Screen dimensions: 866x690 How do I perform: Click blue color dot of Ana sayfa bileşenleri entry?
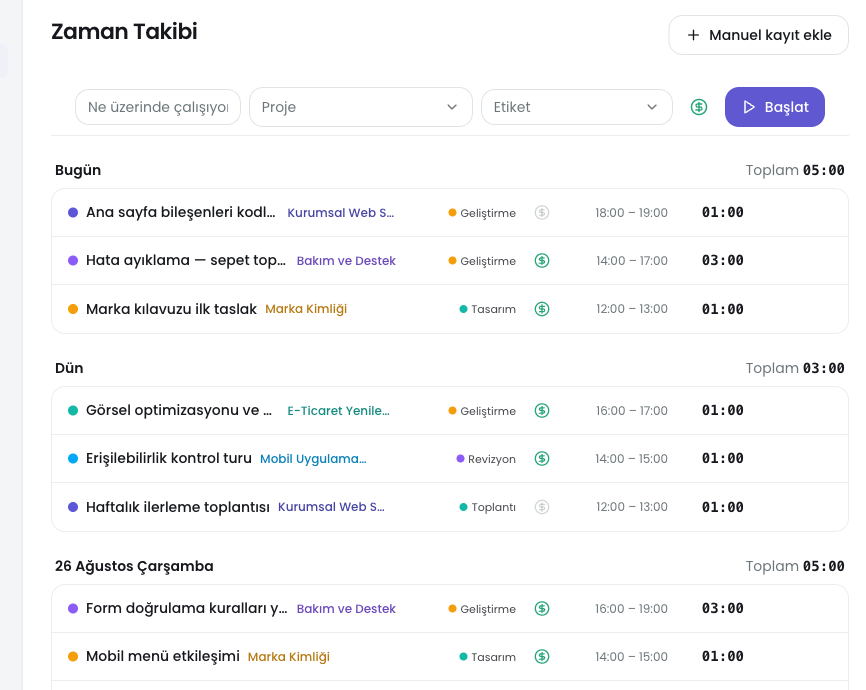[73, 213]
